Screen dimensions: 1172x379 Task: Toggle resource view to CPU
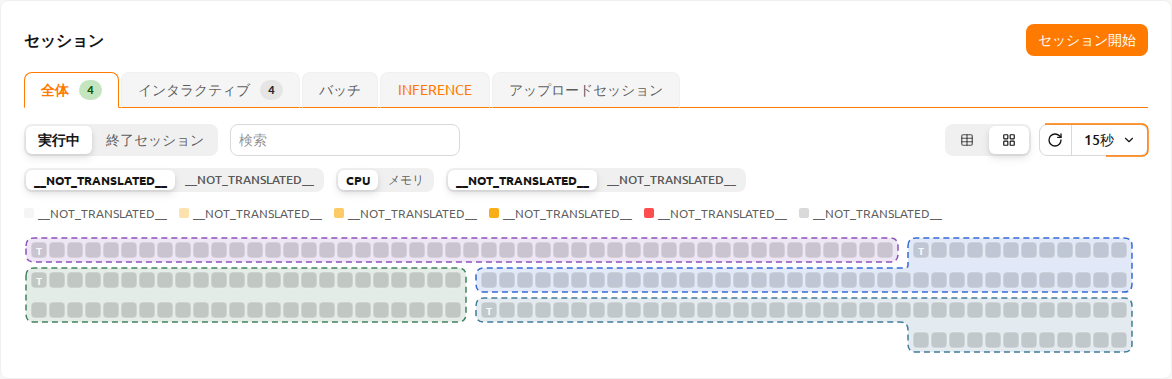358,180
